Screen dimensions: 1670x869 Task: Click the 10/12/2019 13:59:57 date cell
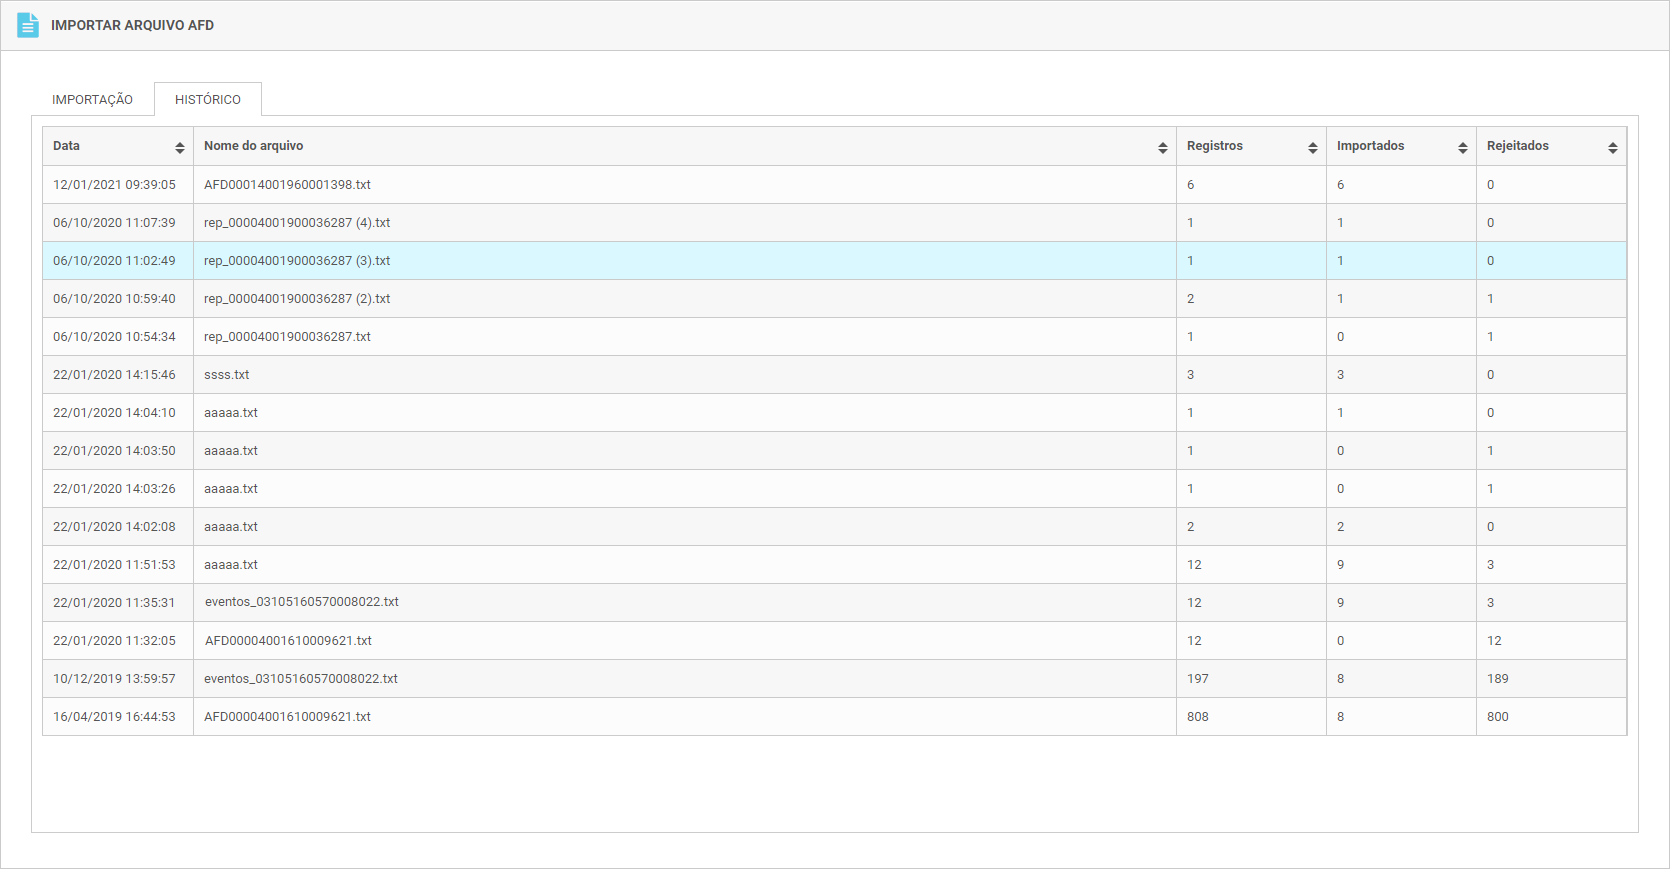[114, 679]
